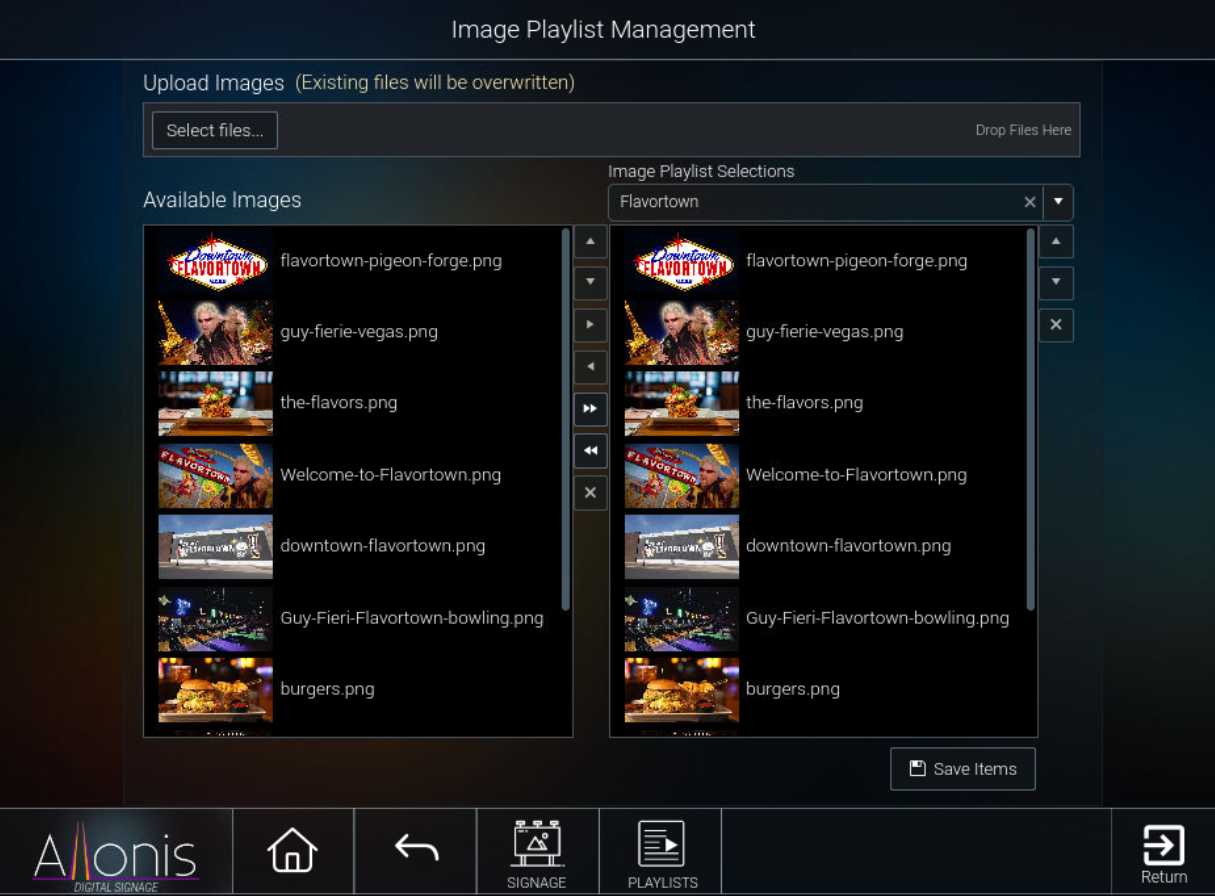Select flavortown-pigeon-forge.png thumbnail in Available Images
Viewport: 1215px width, 896px height.
pyautogui.click(x=215, y=261)
